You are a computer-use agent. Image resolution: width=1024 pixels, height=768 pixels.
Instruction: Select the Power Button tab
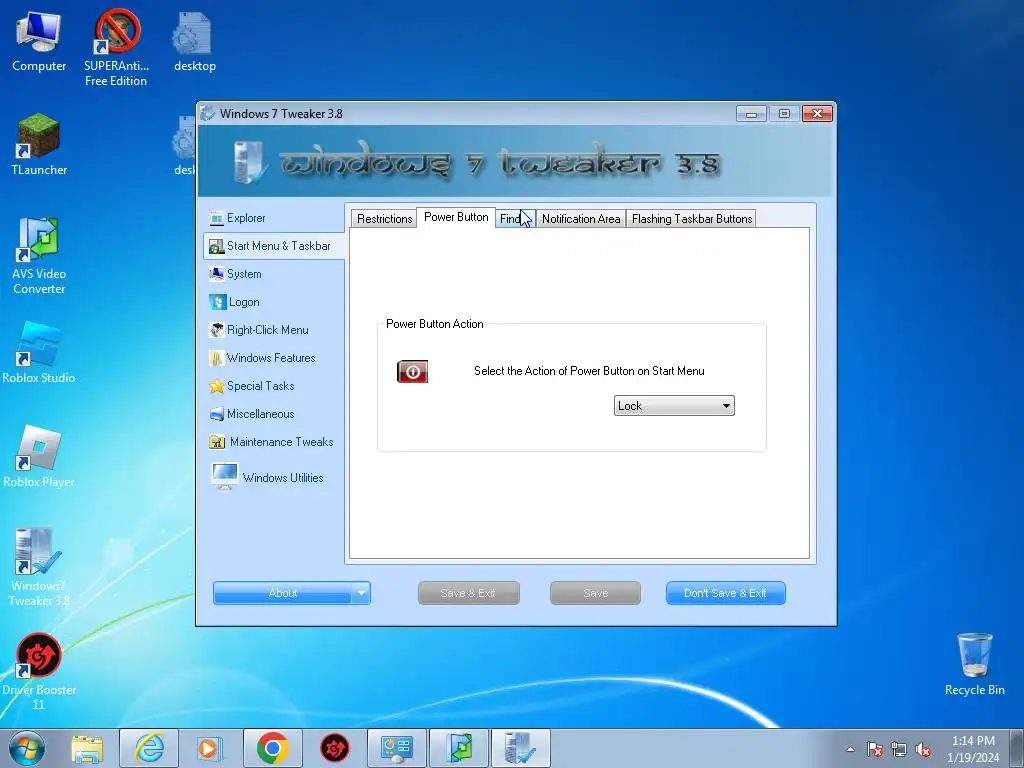click(456, 217)
